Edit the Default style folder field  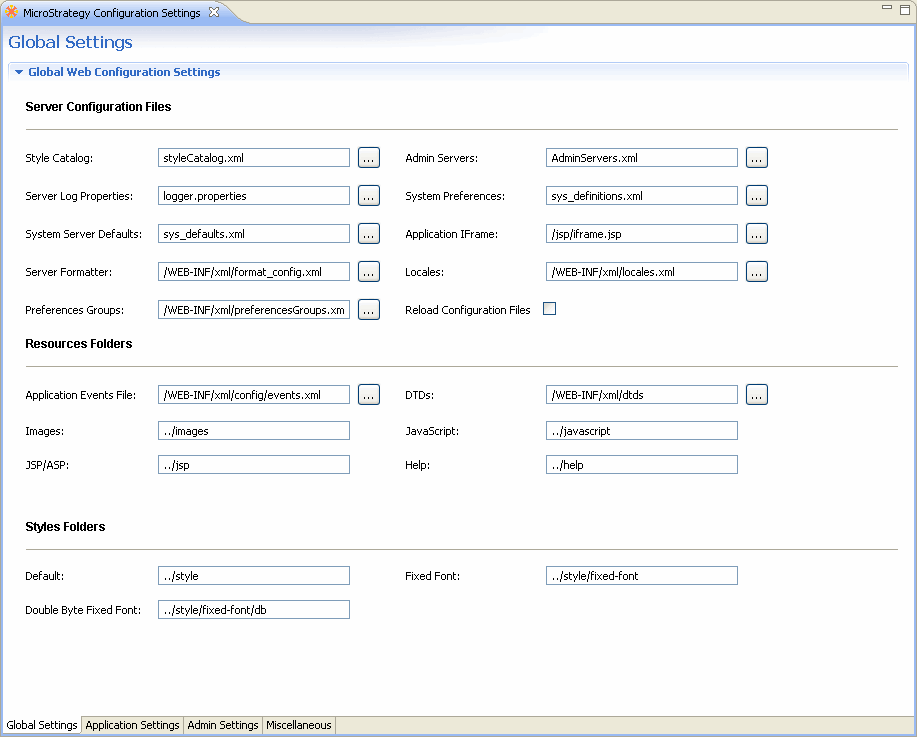(x=254, y=576)
